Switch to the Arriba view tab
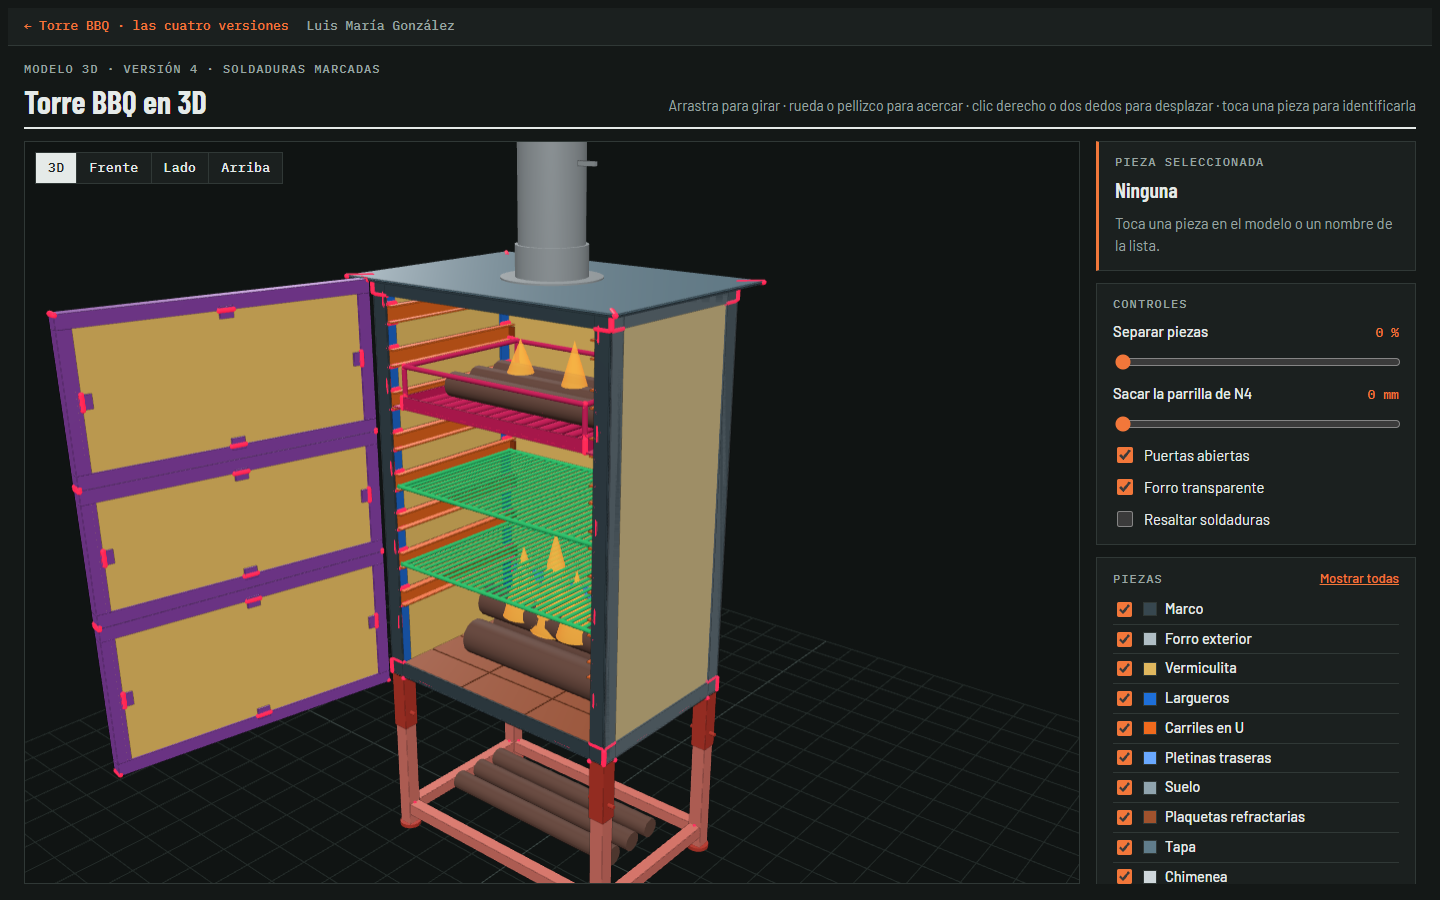1440x900 pixels. click(246, 168)
